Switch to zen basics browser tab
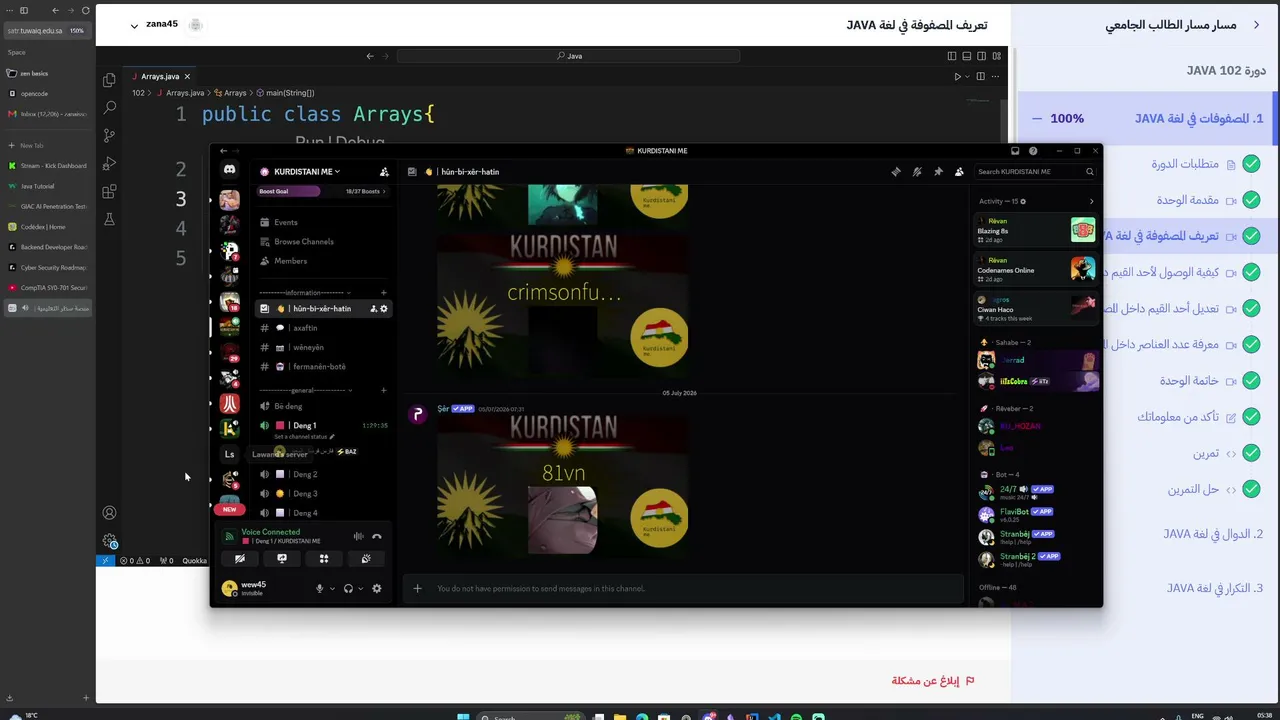 [x=48, y=73]
